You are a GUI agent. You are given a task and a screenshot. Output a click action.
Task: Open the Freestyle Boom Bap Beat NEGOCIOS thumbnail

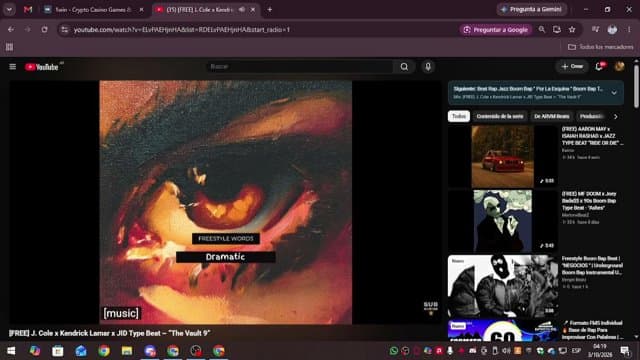502,286
